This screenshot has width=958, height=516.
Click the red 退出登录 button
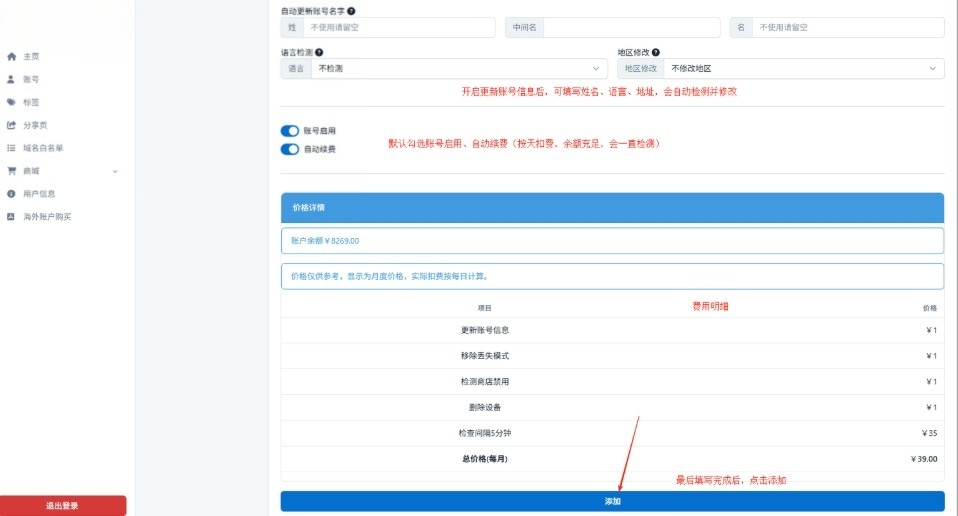pos(63,506)
